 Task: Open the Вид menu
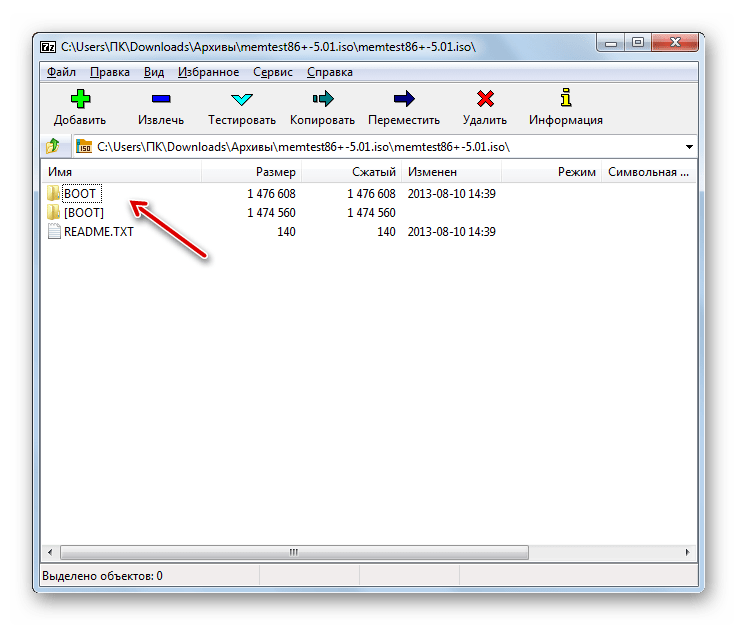point(154,72)
